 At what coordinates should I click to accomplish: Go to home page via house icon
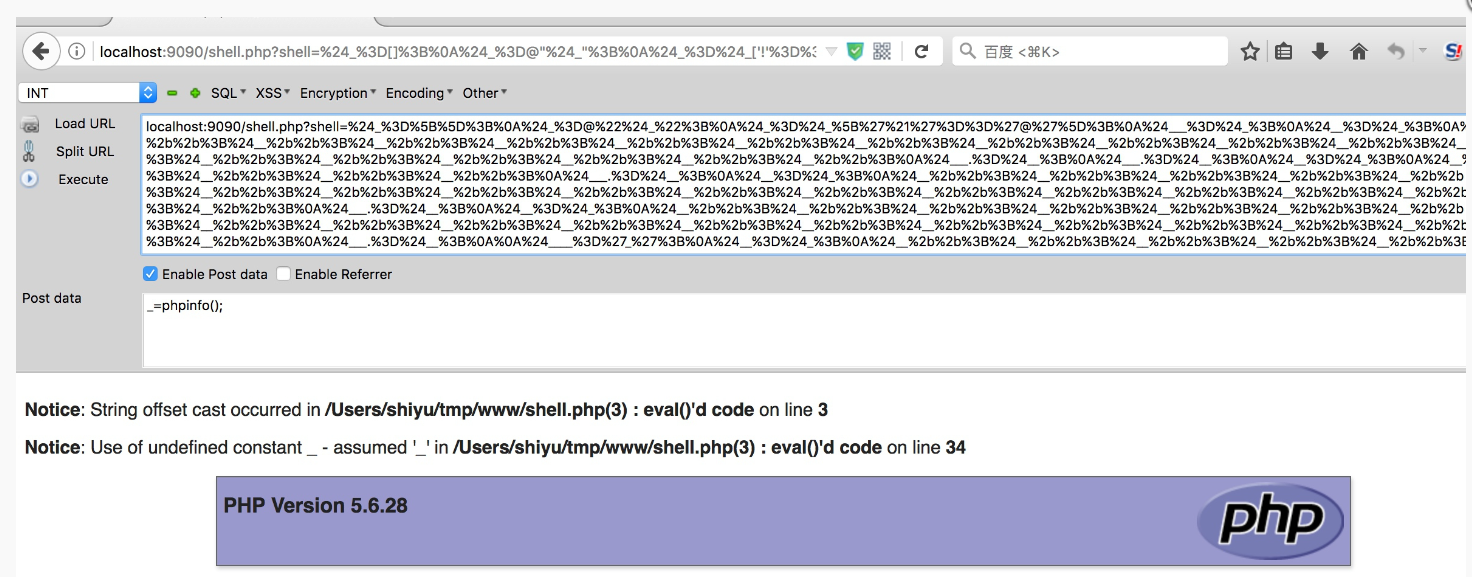click(1358, 52)
